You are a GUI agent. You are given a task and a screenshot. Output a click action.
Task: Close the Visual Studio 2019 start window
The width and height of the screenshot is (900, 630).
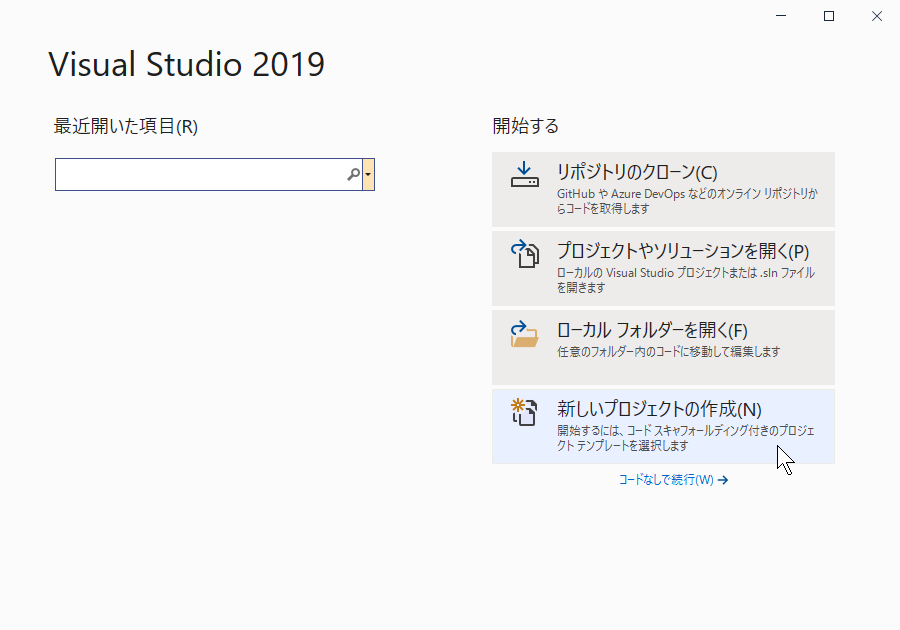tap(876, 16)
